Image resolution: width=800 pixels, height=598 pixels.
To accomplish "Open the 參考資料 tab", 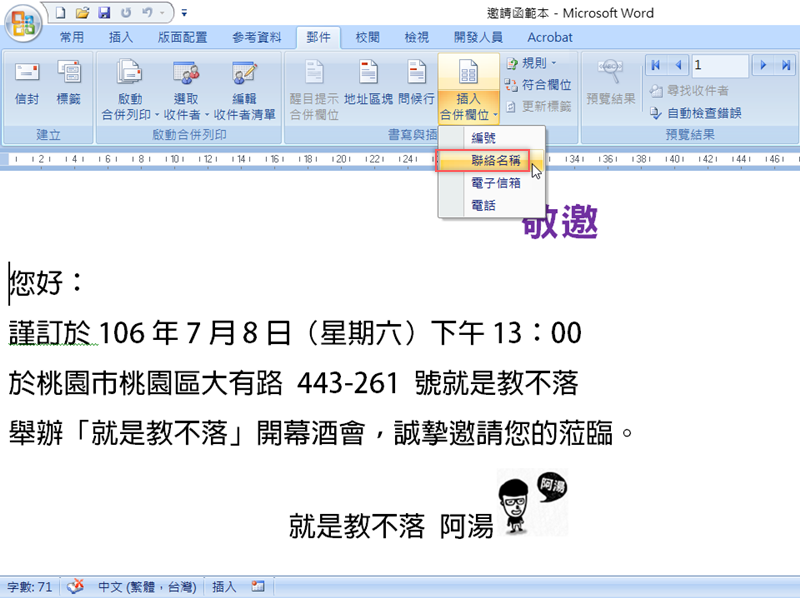I will (257, 37).
